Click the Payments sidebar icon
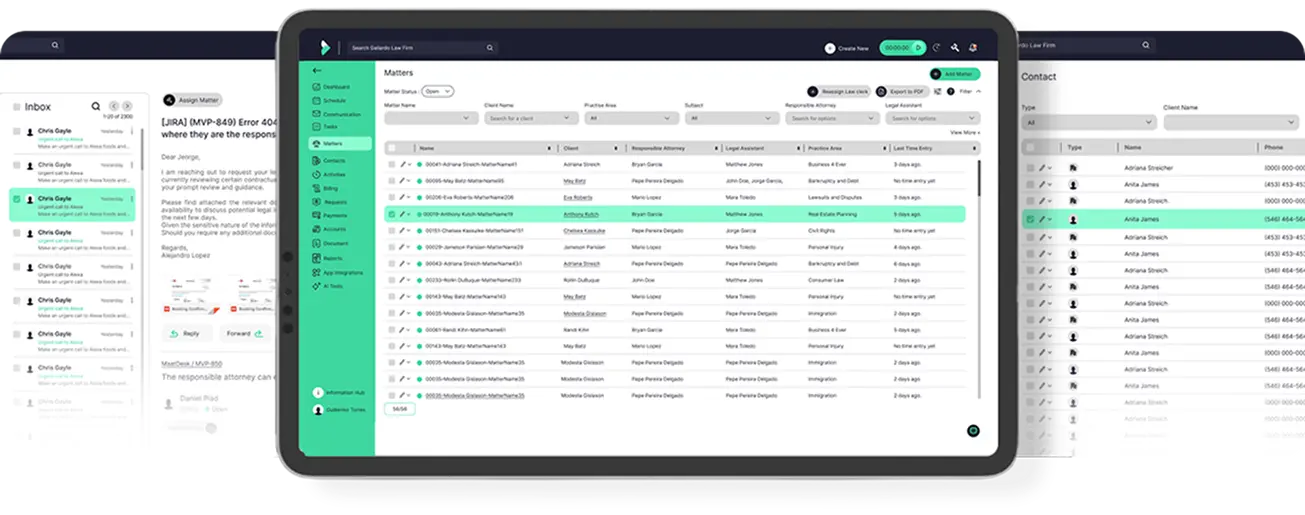Screen dimensions: 1305x515 (316, 215)
